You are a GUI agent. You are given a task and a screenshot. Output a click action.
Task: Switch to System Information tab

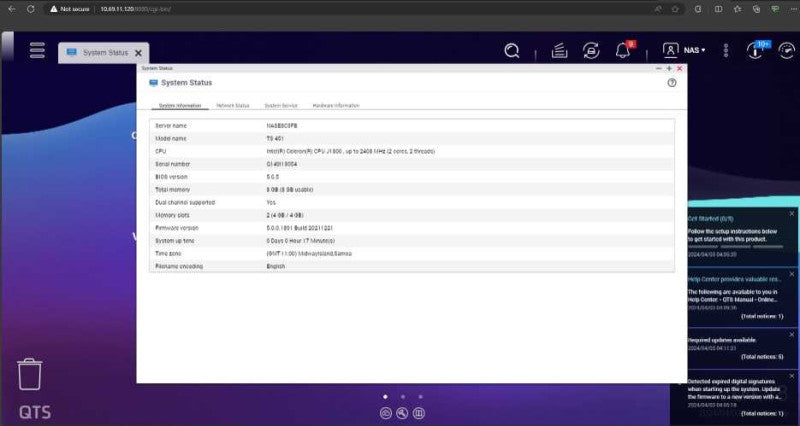pyautogui.click(x=180, y=106)
